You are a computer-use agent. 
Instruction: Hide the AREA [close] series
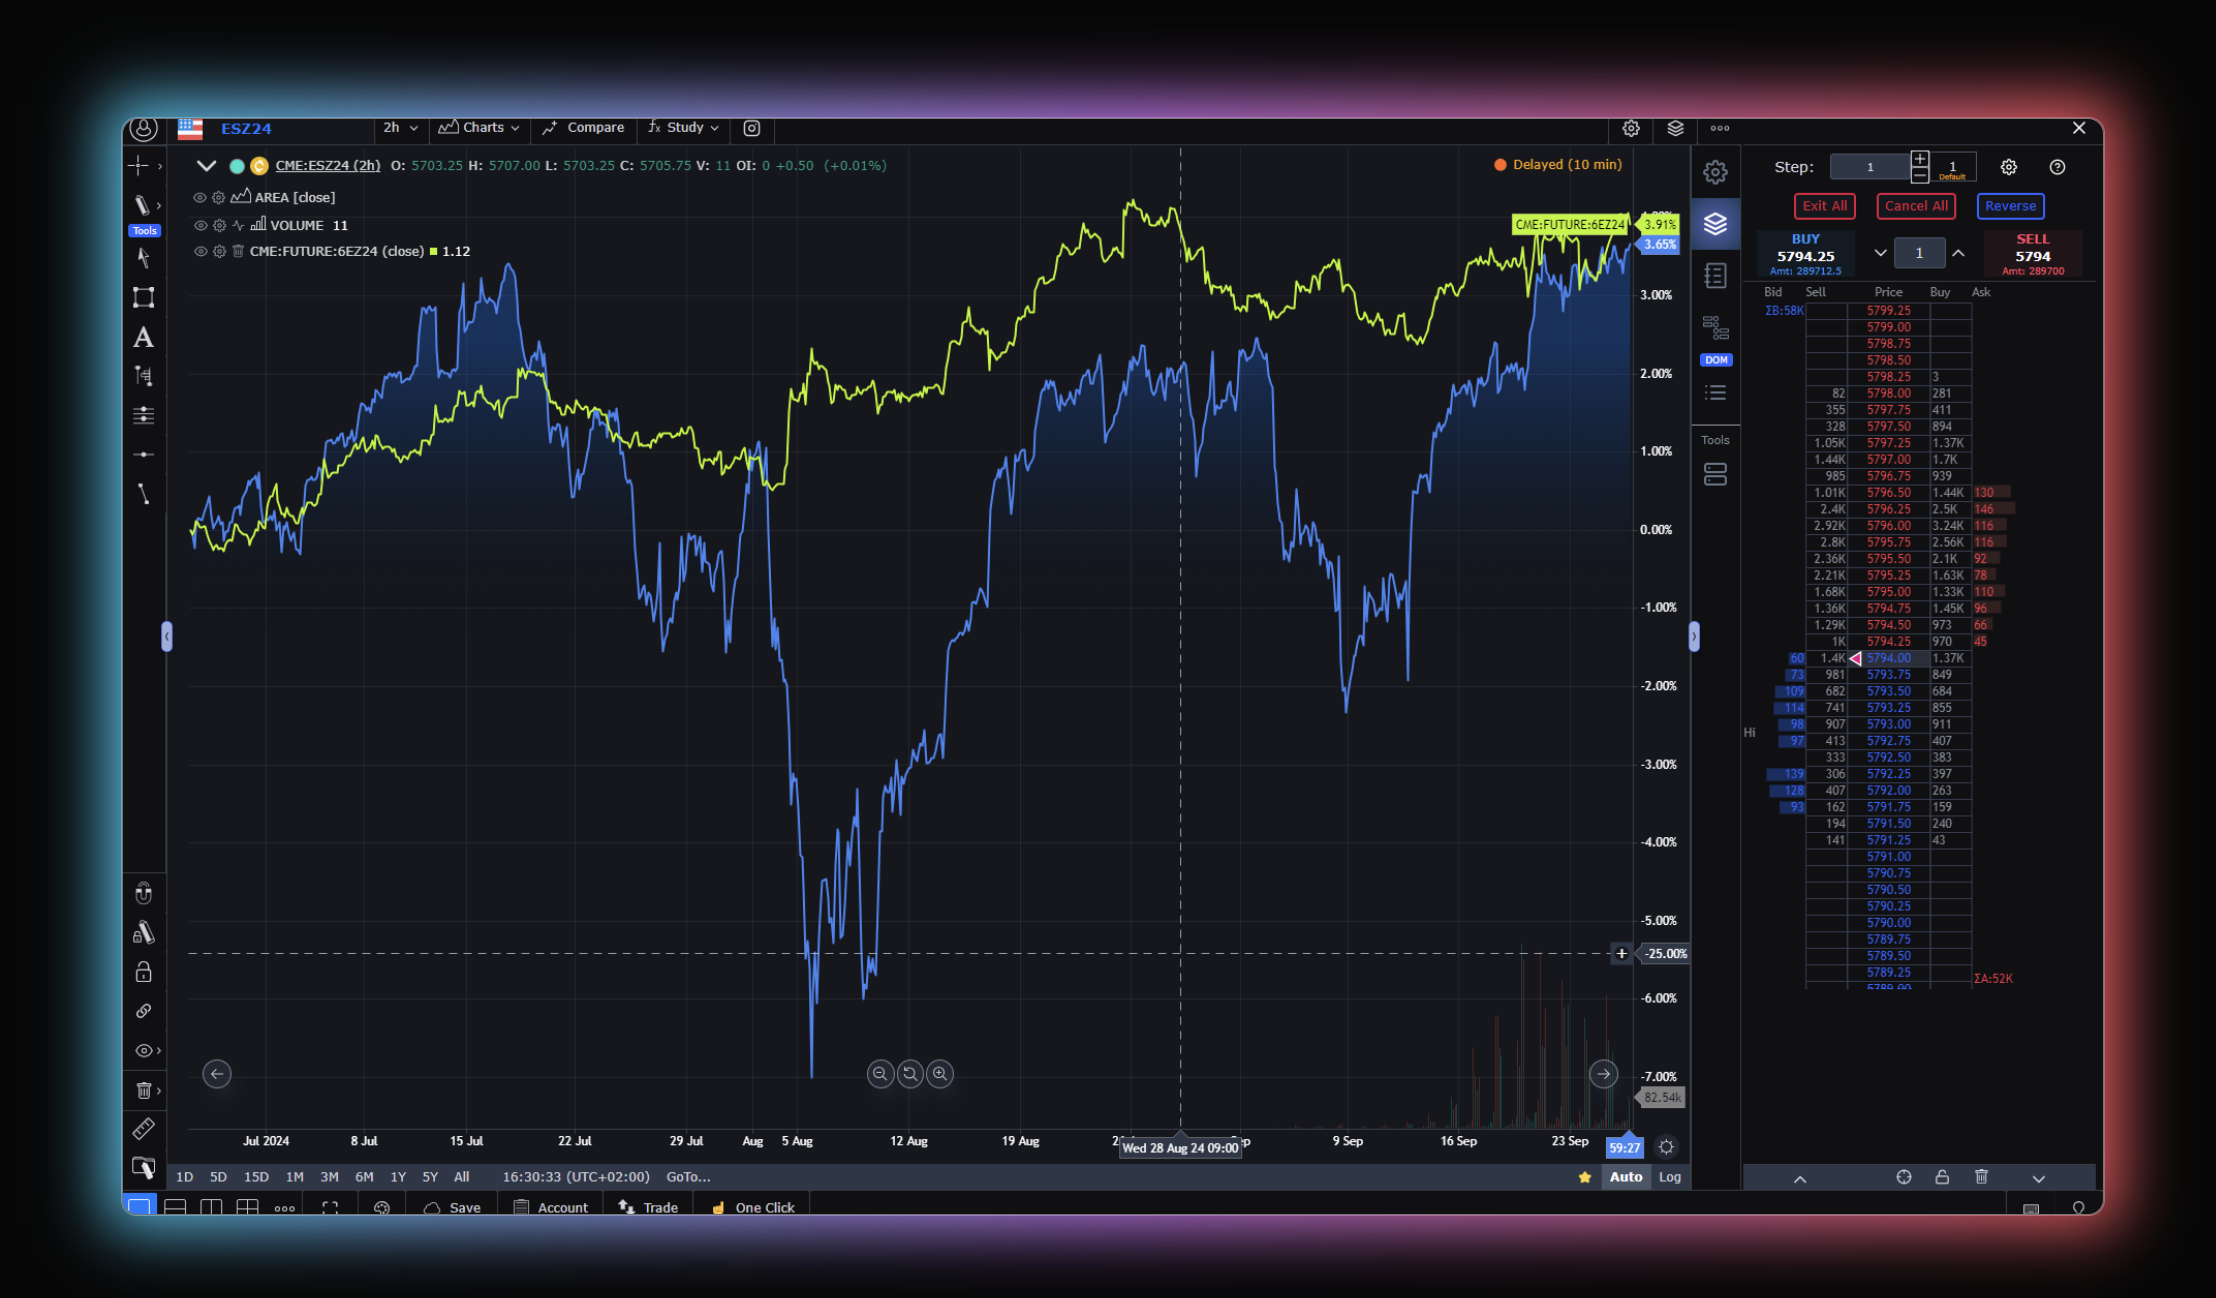coord(199,197)
